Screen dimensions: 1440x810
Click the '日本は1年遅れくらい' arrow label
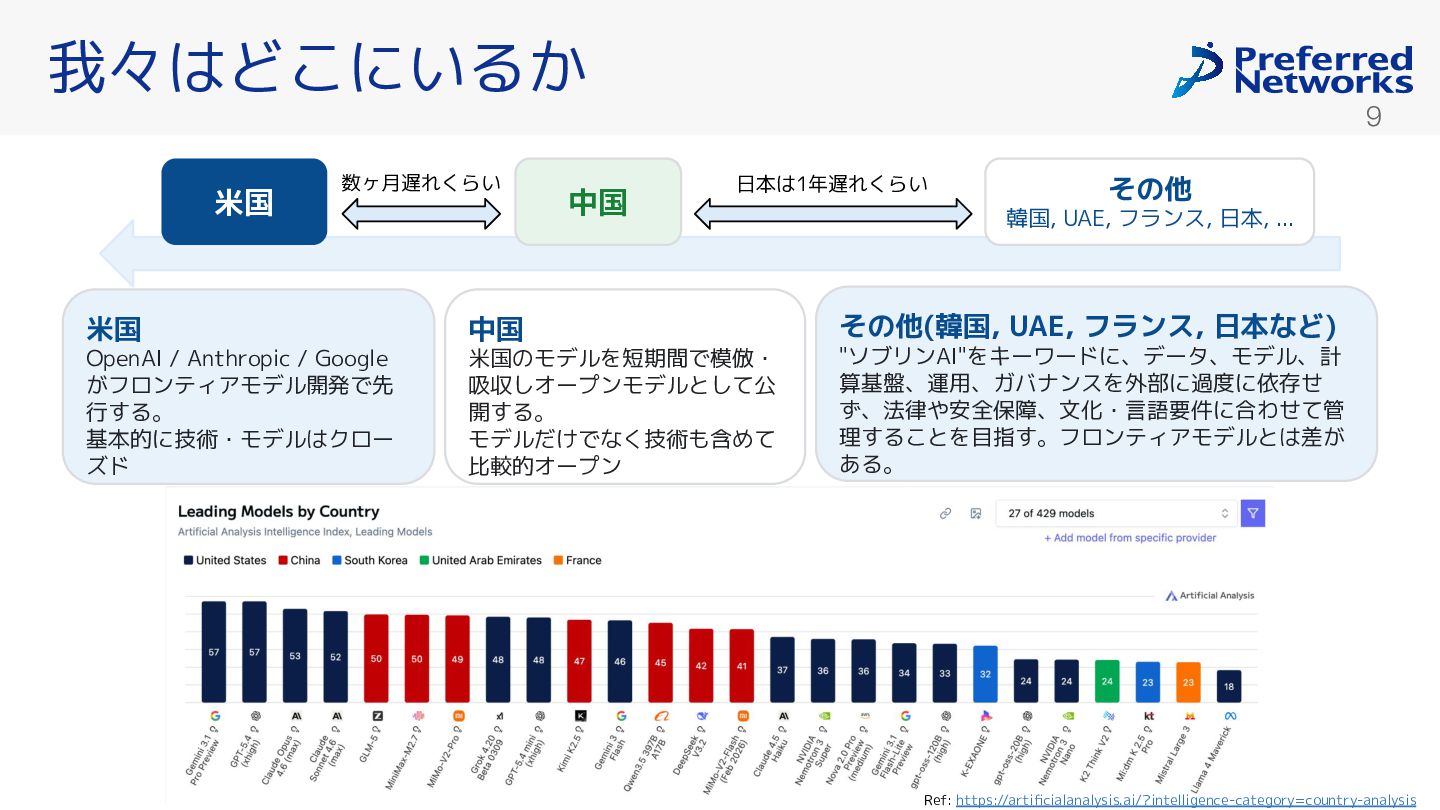832,184
